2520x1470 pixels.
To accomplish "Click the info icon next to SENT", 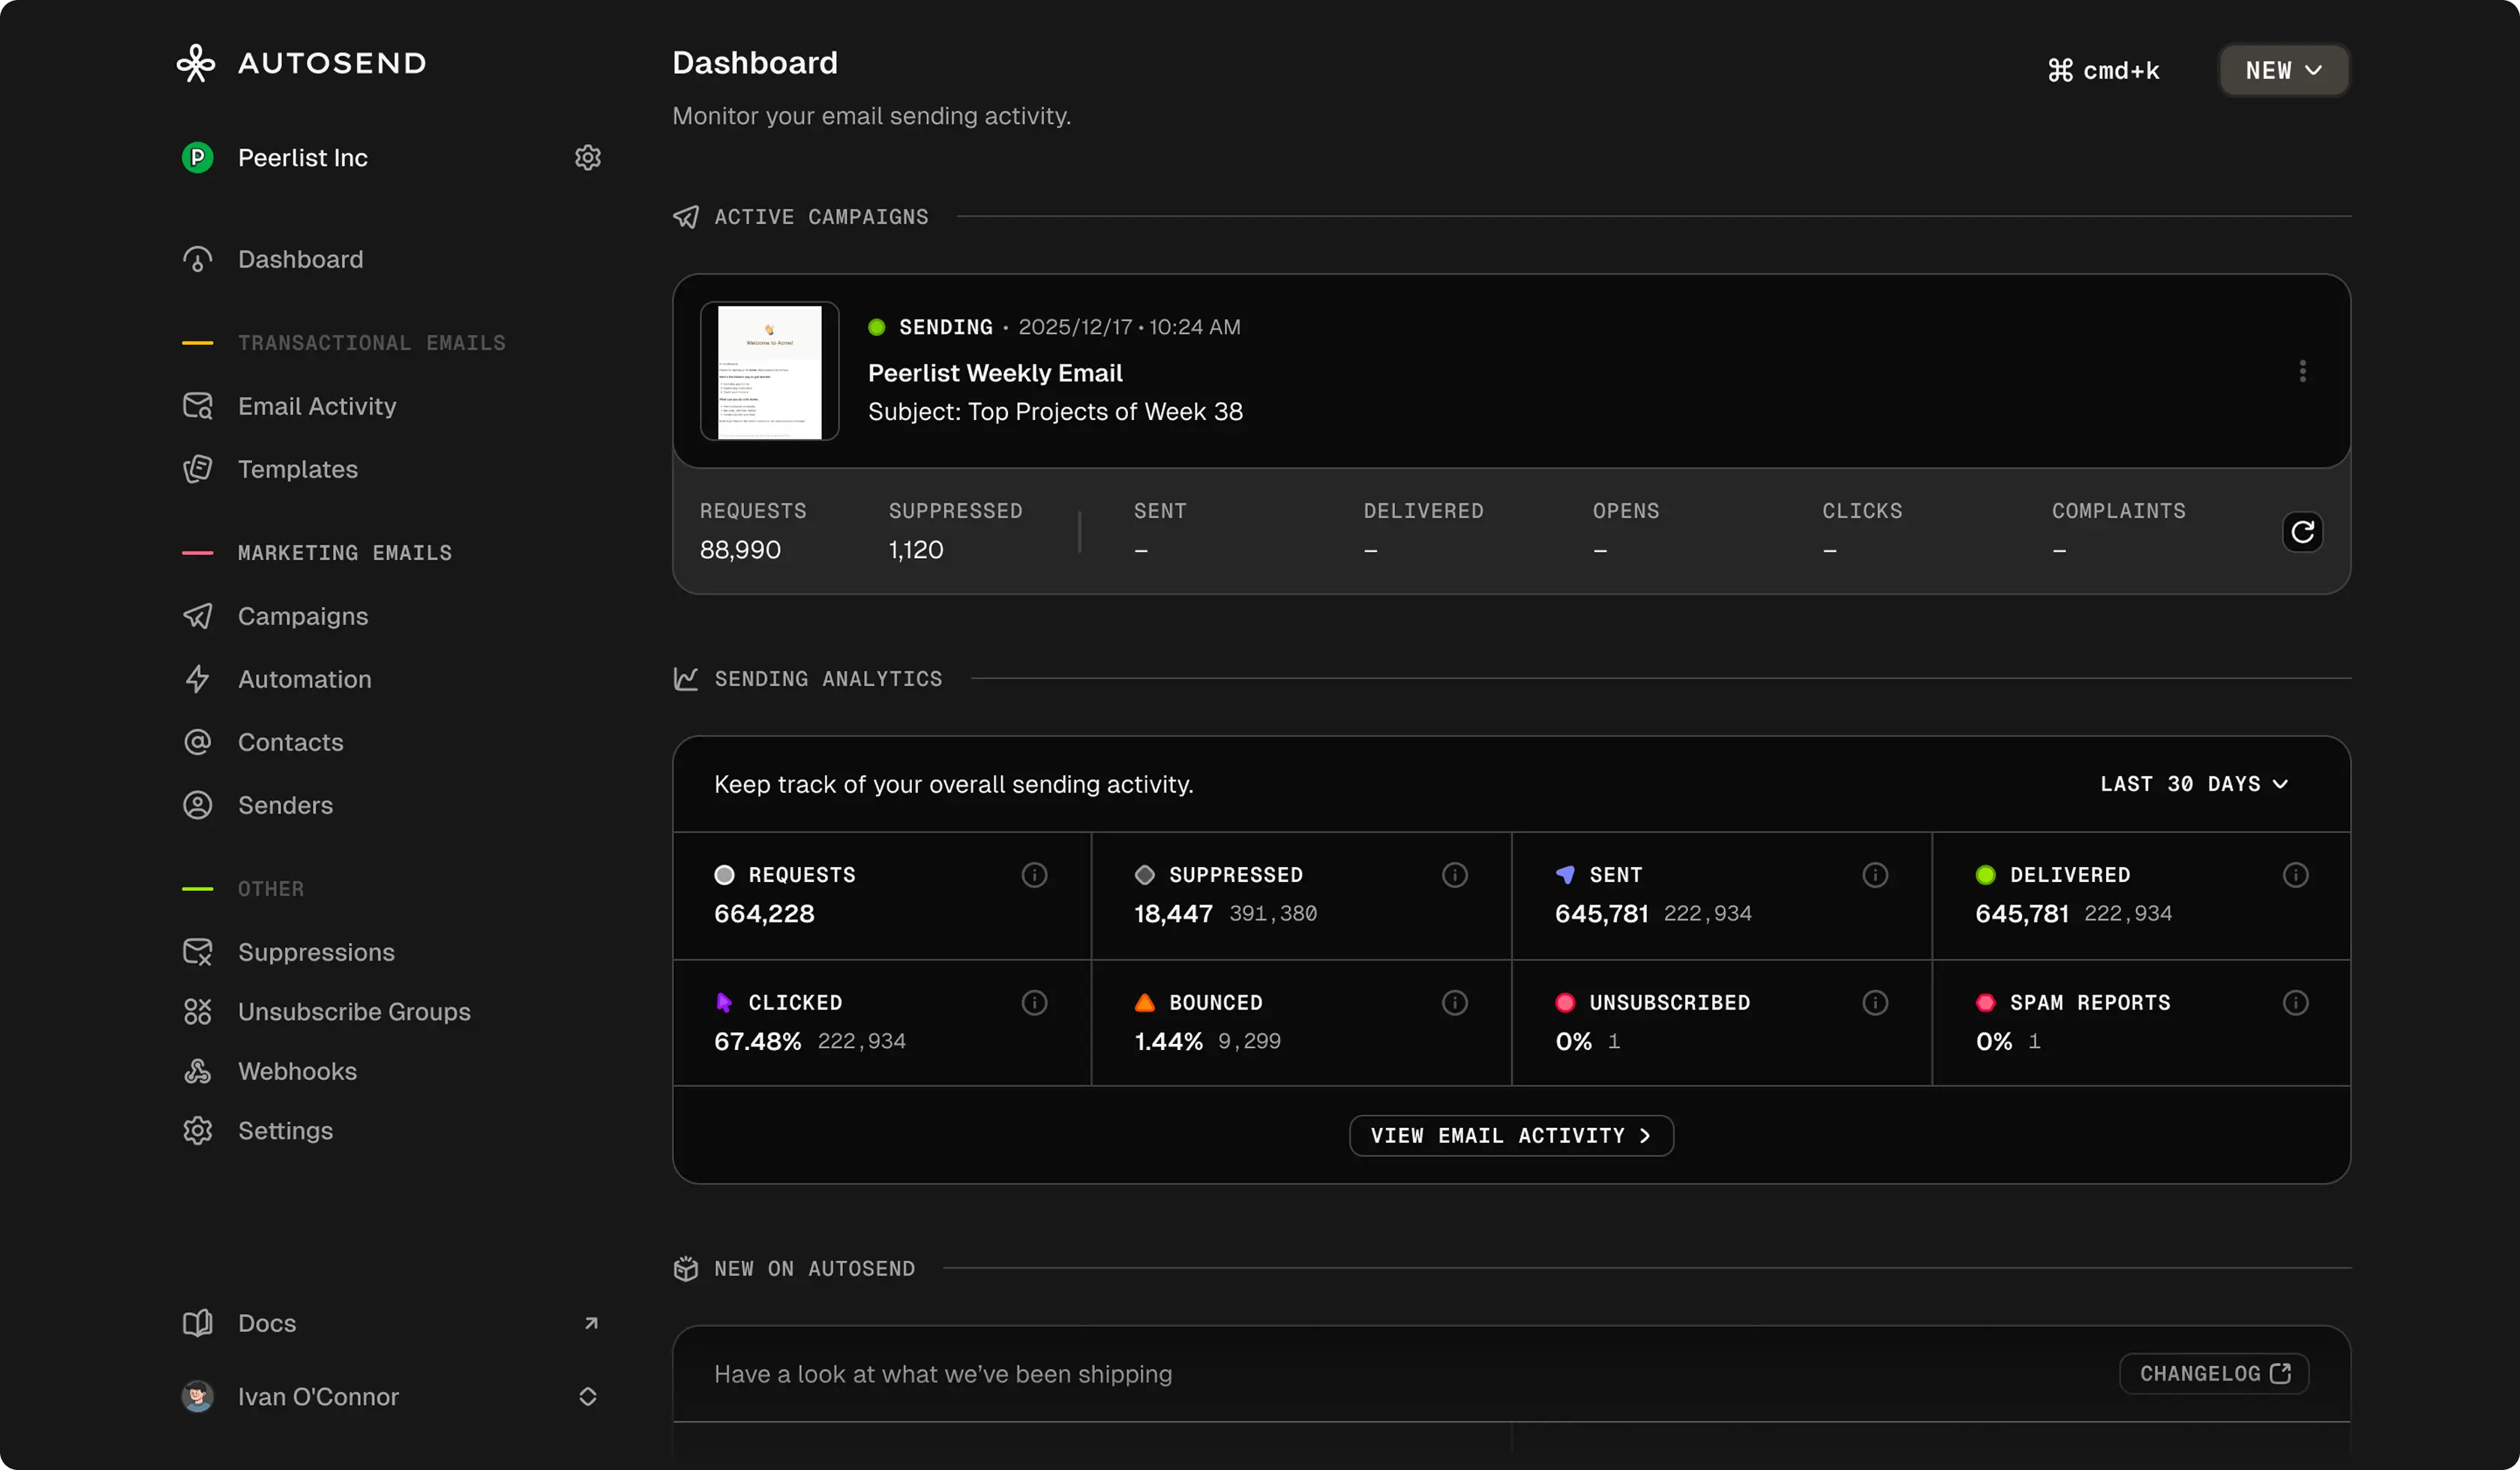I will [x=1875, y=875].
